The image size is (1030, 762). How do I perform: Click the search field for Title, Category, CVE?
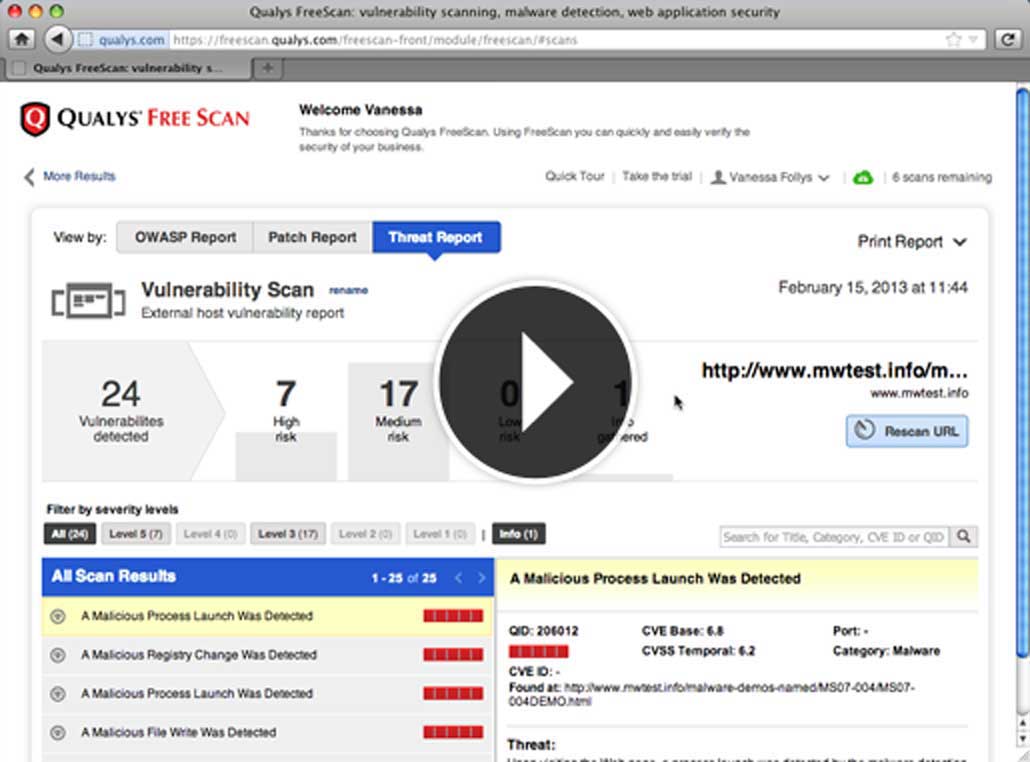tap(834, 537)
